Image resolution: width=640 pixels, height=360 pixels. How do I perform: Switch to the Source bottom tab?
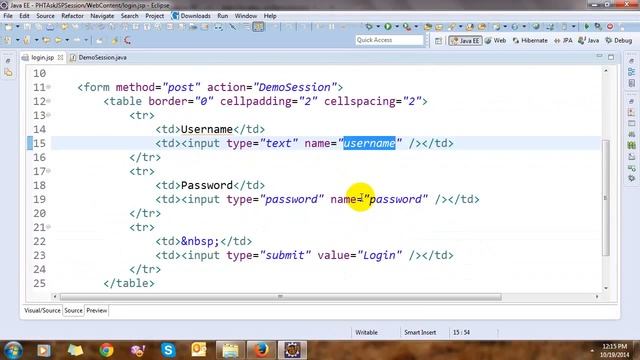[x=73, y=311]
